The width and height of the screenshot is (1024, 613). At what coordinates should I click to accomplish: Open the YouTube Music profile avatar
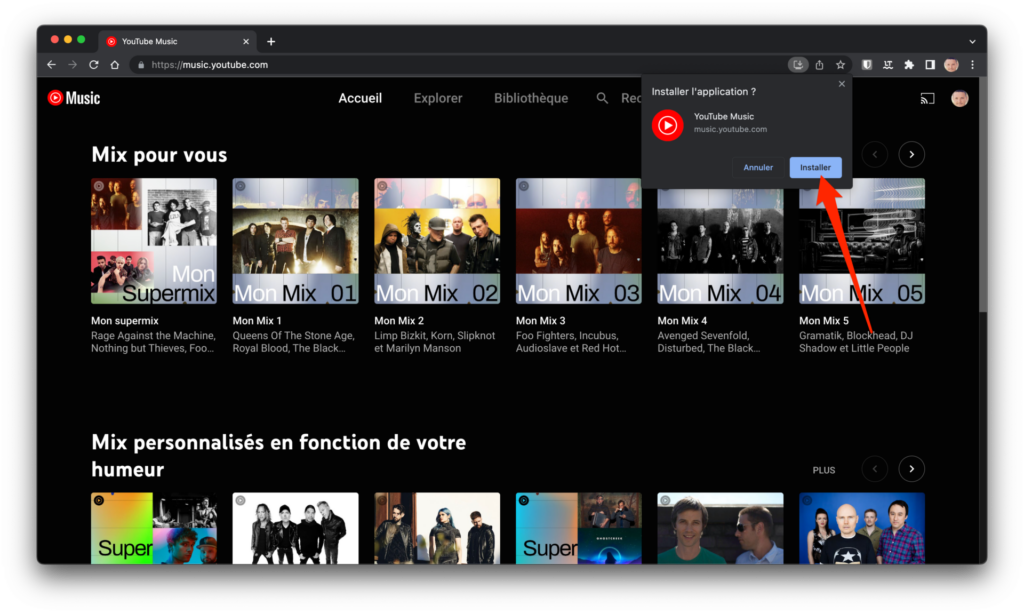pyautogui.click(x=959, y=99)
